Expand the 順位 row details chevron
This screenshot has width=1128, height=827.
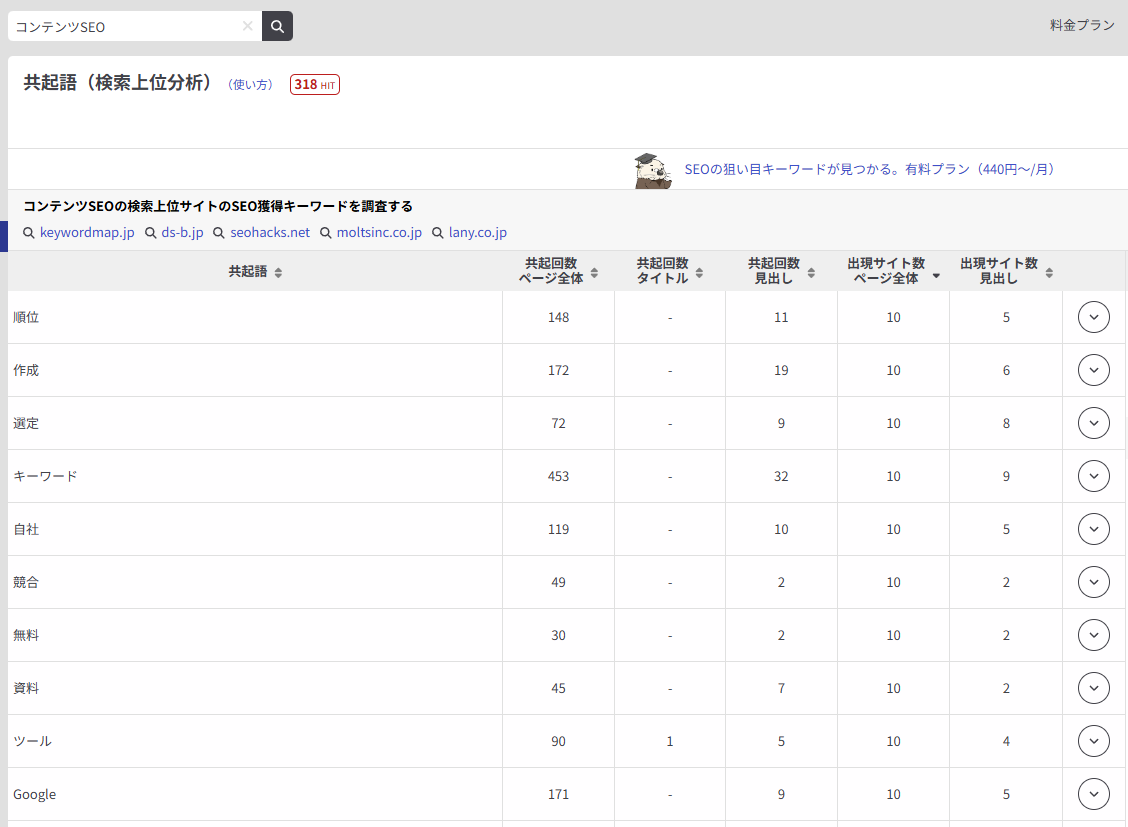[1093, 316]
